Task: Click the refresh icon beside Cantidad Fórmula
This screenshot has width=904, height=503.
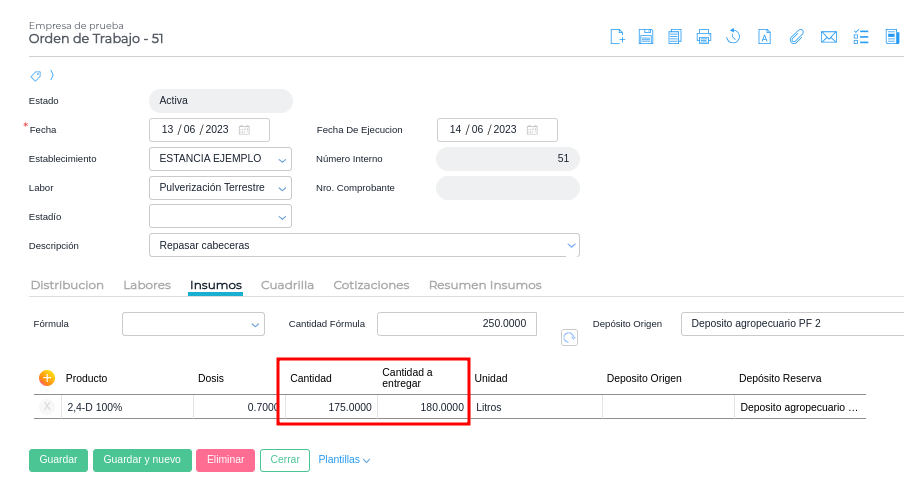Action: pos(569,337)
